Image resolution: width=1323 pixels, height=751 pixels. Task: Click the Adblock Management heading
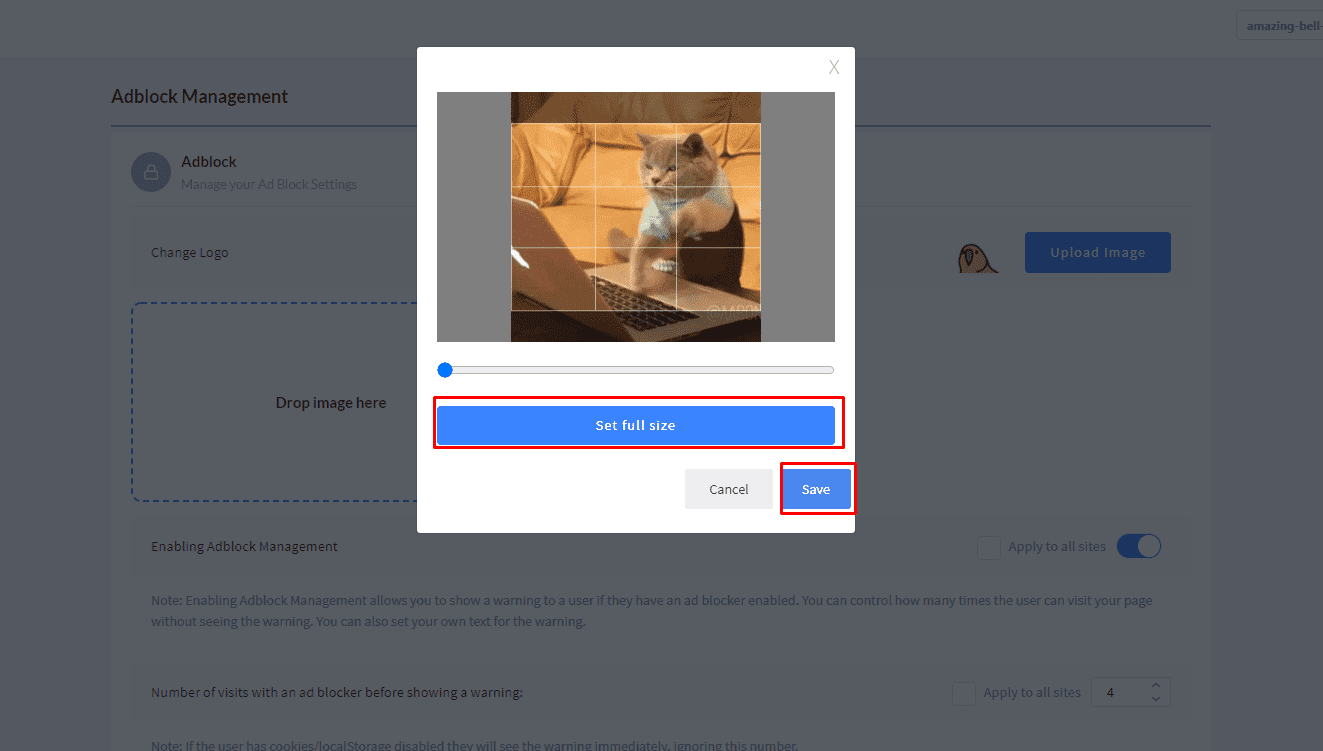click(x=199, y=97)
